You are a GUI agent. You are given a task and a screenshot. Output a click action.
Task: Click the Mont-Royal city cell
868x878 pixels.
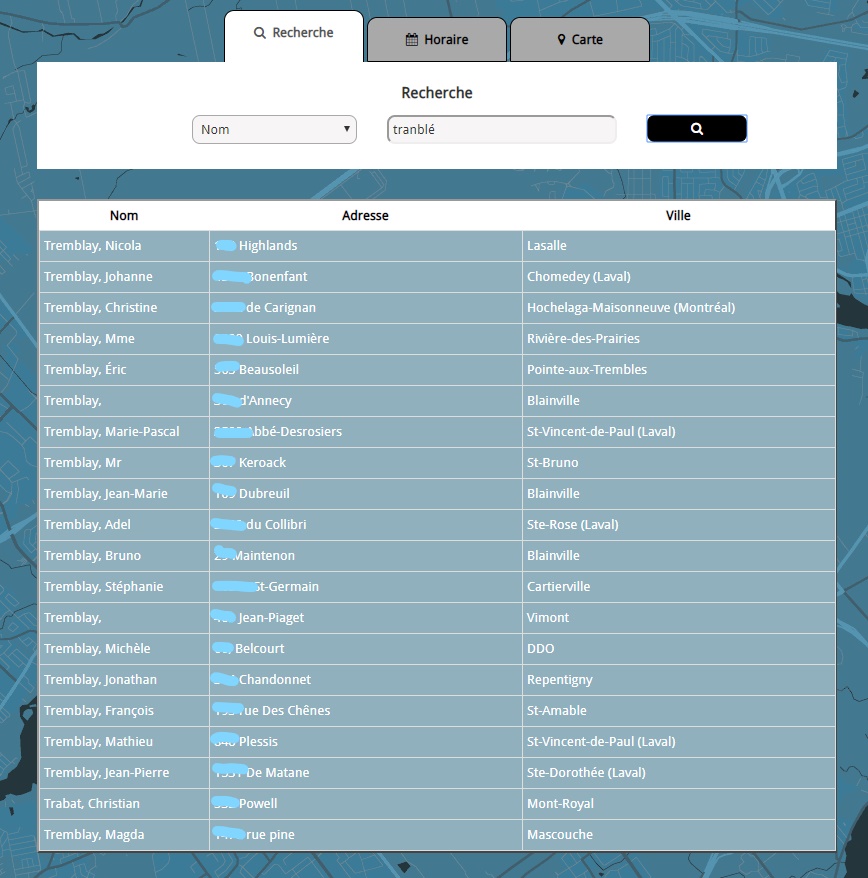pyautogui.click(x=560, y=804)
